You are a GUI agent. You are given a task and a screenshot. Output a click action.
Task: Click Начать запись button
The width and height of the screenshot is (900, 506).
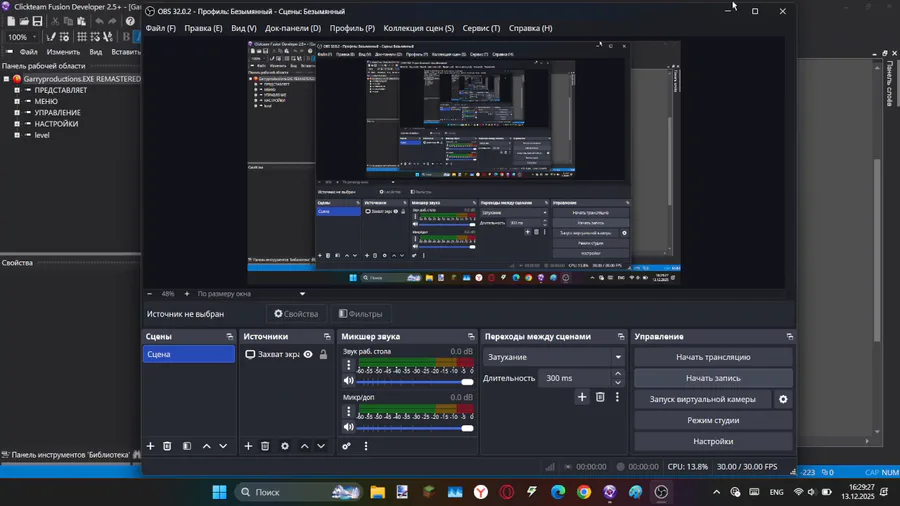tap(713, 378)
